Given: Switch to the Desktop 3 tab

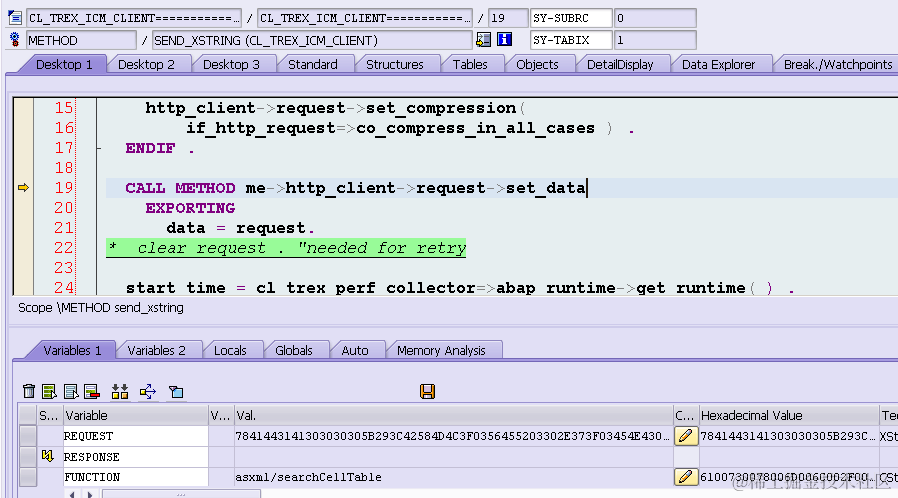Looking at the screenshot, I should pyautogui.click(x=231, y=64).
